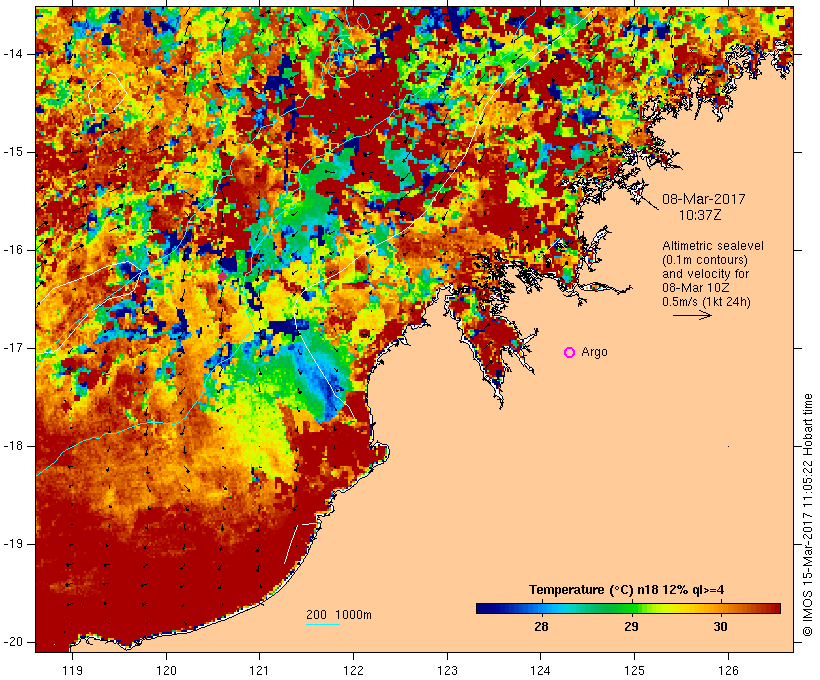Click the longitude label '123'
Screen dimensions: 820x680
tap(447, 670)
